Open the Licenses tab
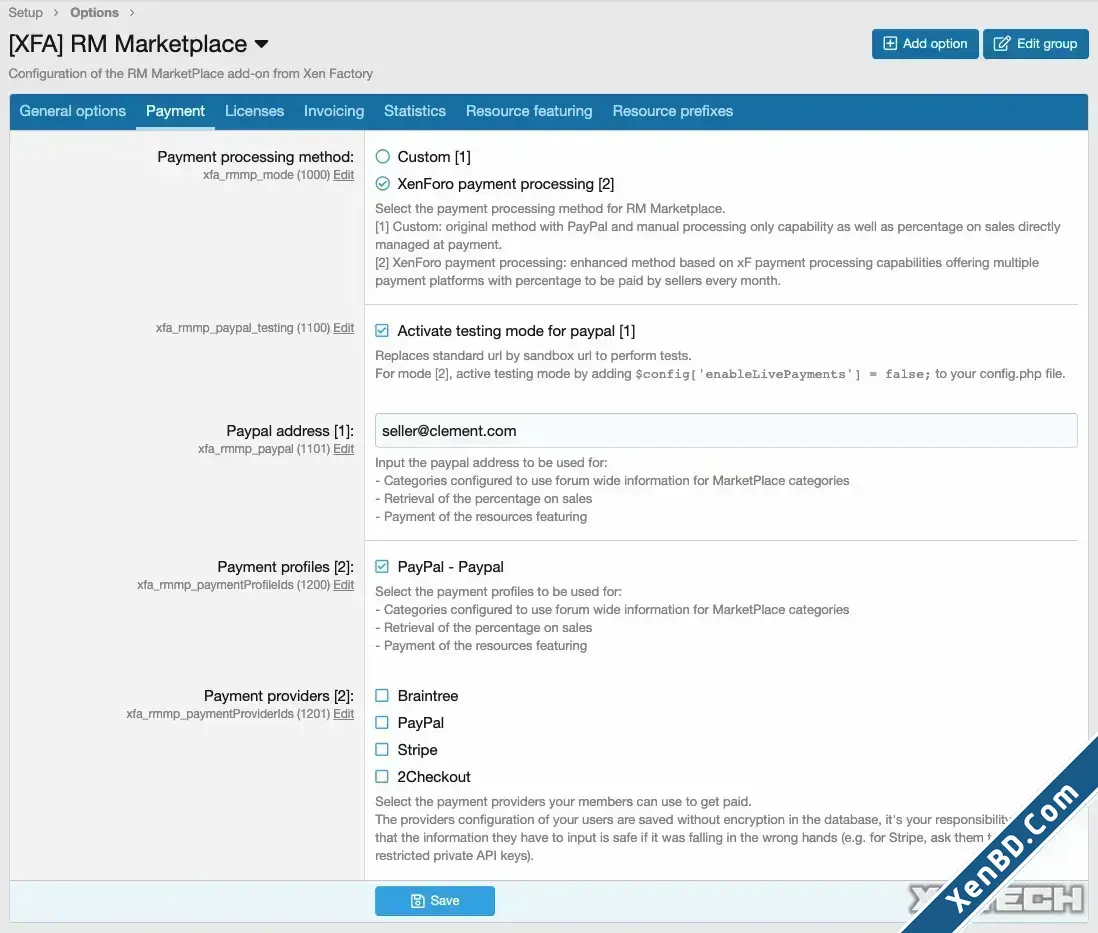Screen dimensions: 1098x933 [254, 111]
